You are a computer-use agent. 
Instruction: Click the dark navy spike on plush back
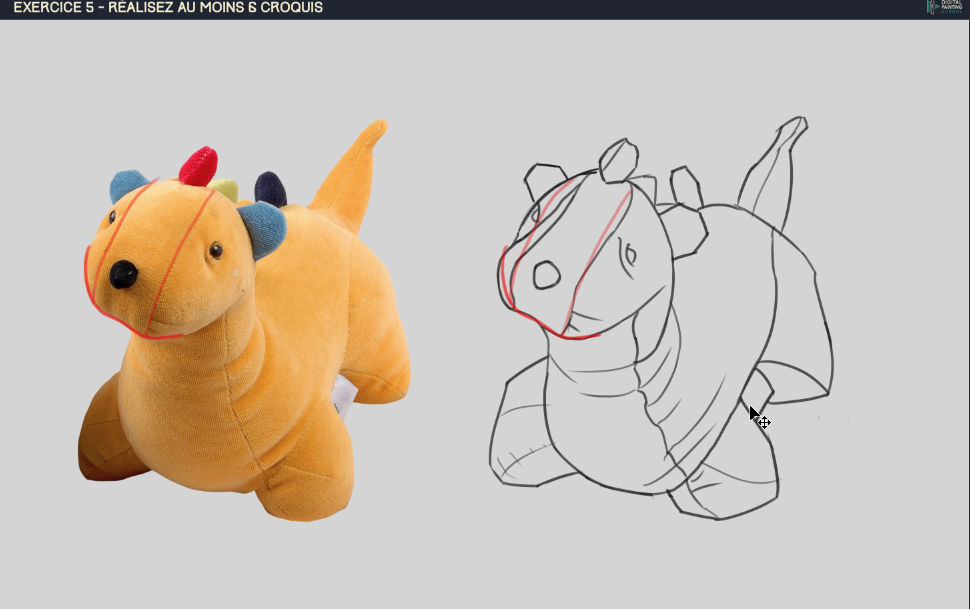[270, 188]
